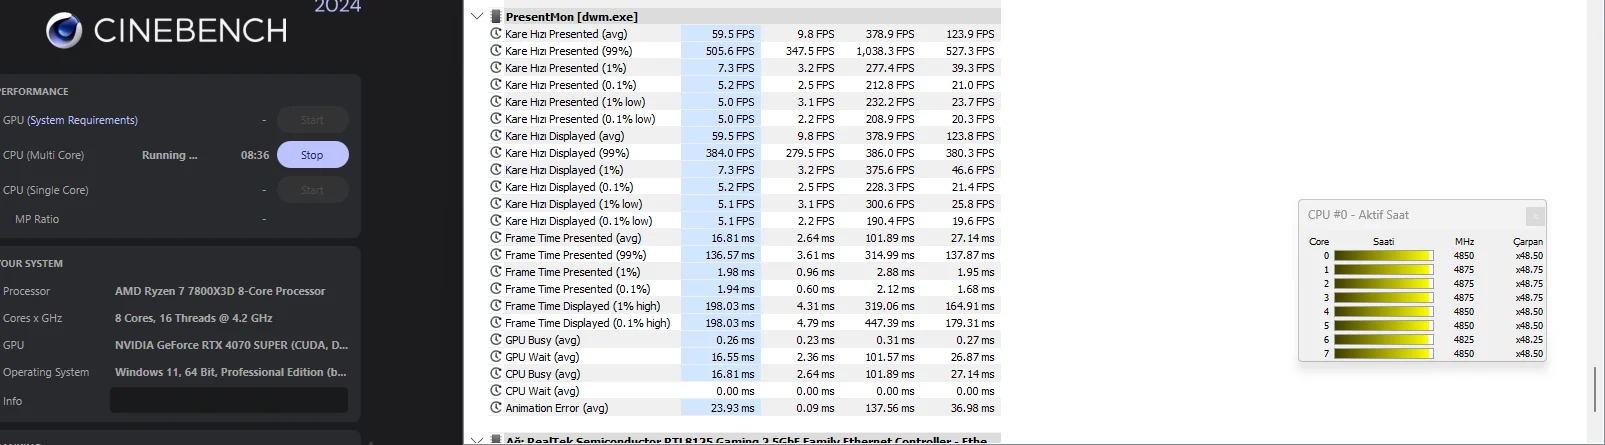Click the gauge icon beside Kare Hızı Presented (99%)
This screenshot has height=445, width=1605.
coord(496,51)
